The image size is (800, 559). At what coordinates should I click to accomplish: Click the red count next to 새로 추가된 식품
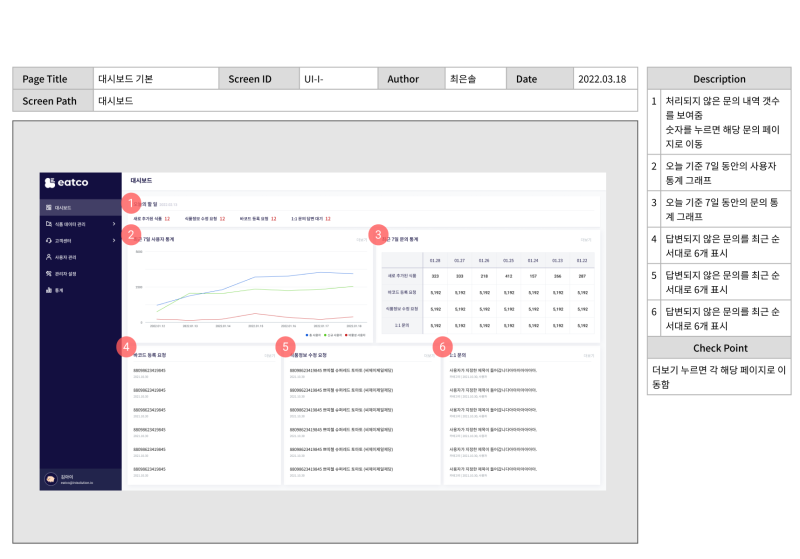(x=167, y=218)
